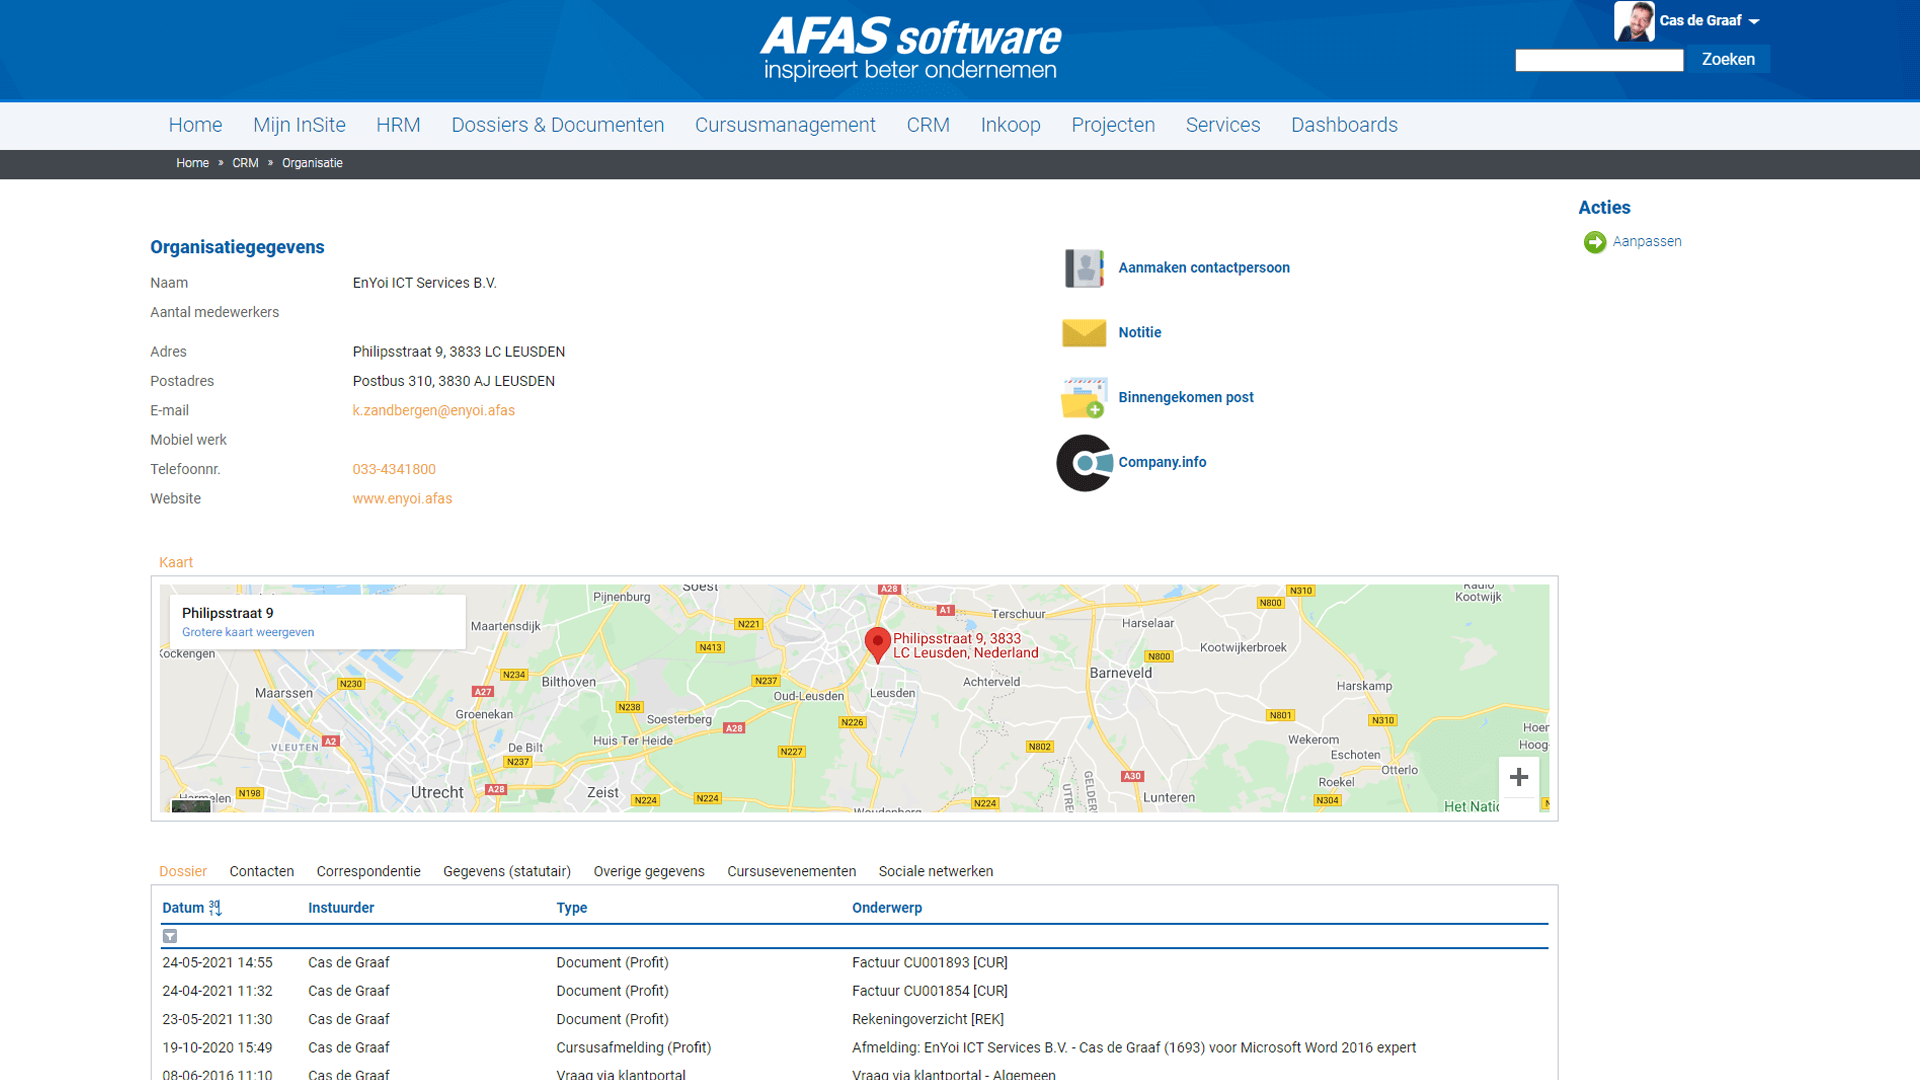Open the Dossiers & Documenten menu
This screenshot has width=1920, height=1080.
pos(557,125)
